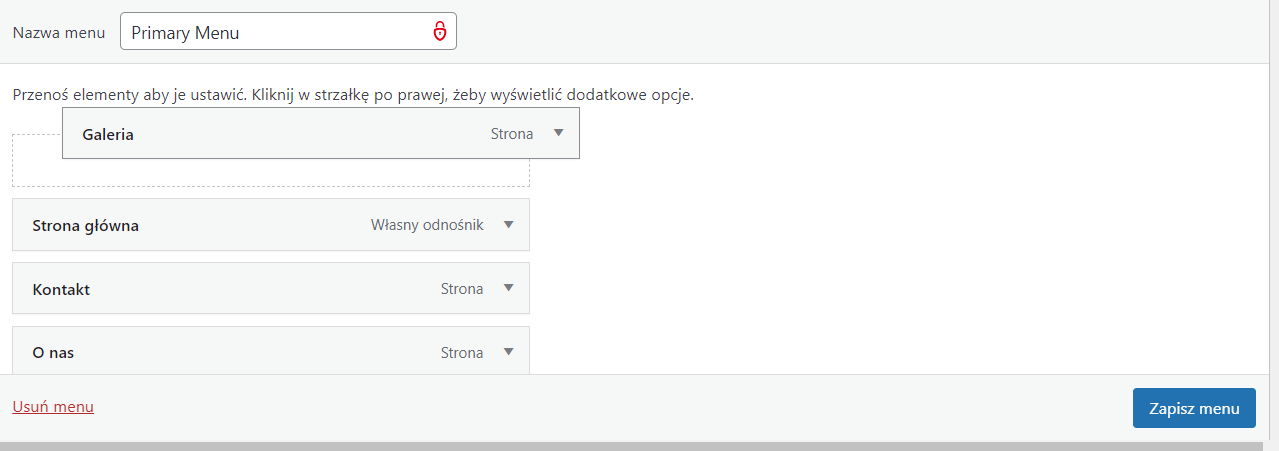
Task: Open the Kontakt item dropdown arrow
Action: (x=508, y=288)
